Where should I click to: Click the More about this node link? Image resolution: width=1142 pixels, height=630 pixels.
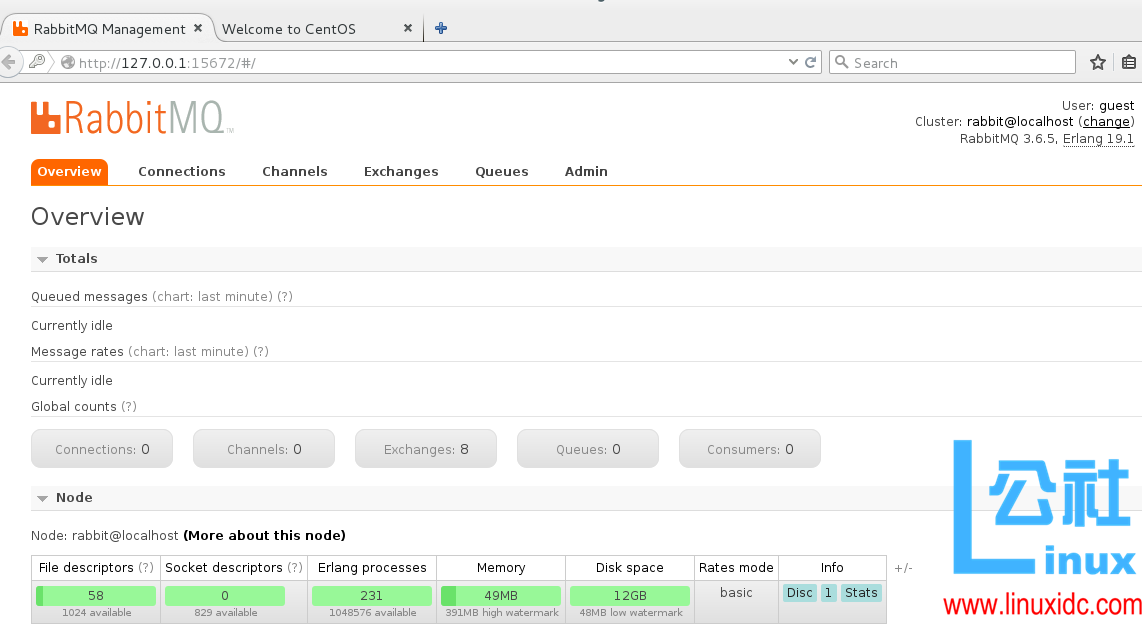[x=264, y=535]
